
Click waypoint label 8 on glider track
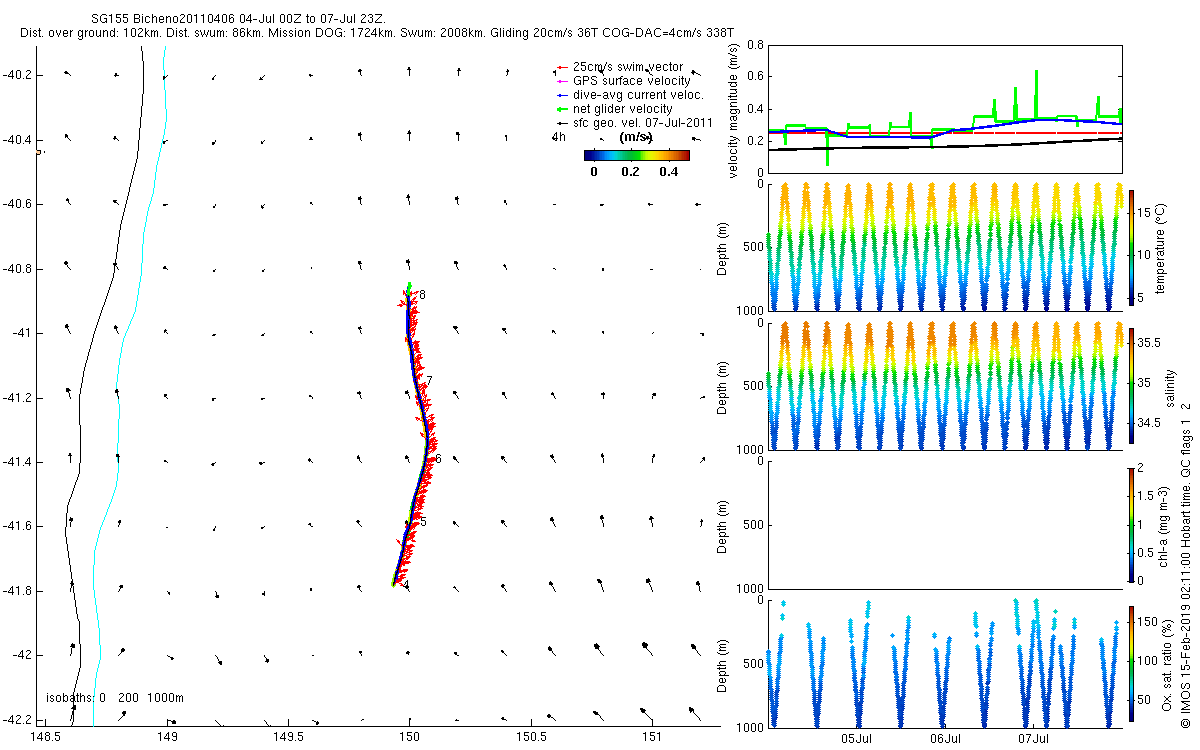coord(422,295)
